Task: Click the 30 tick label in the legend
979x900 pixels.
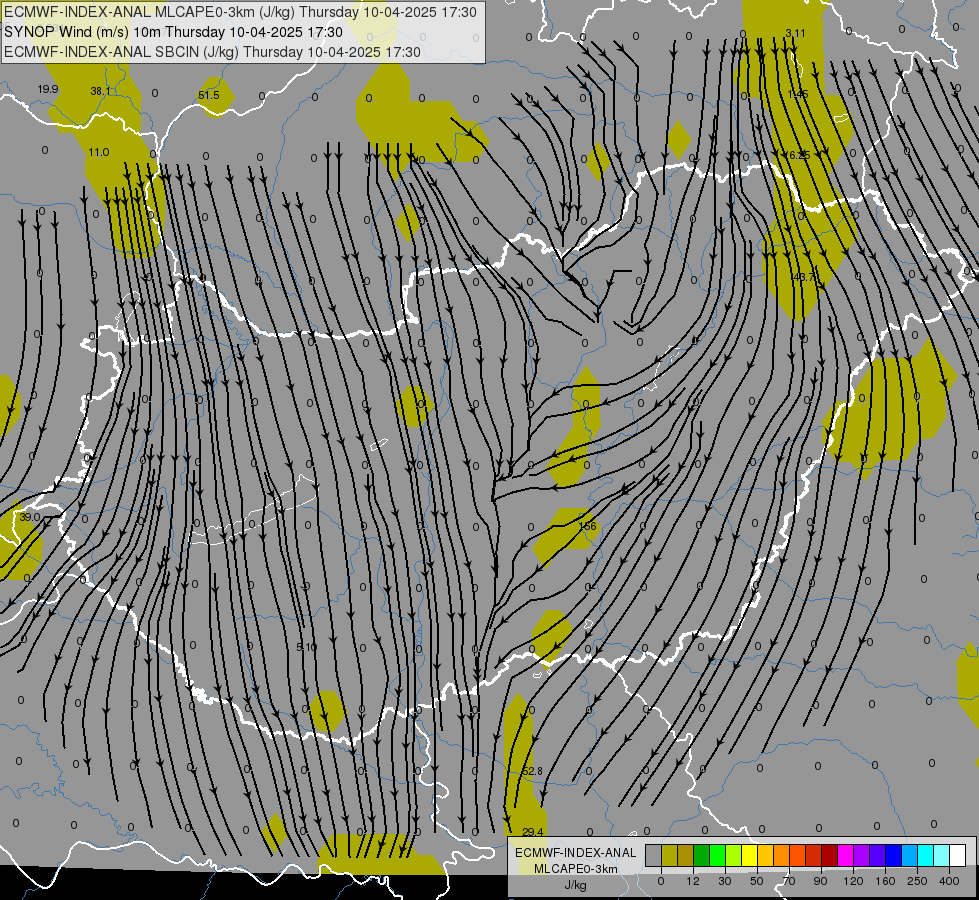Action: coord(725,881)
